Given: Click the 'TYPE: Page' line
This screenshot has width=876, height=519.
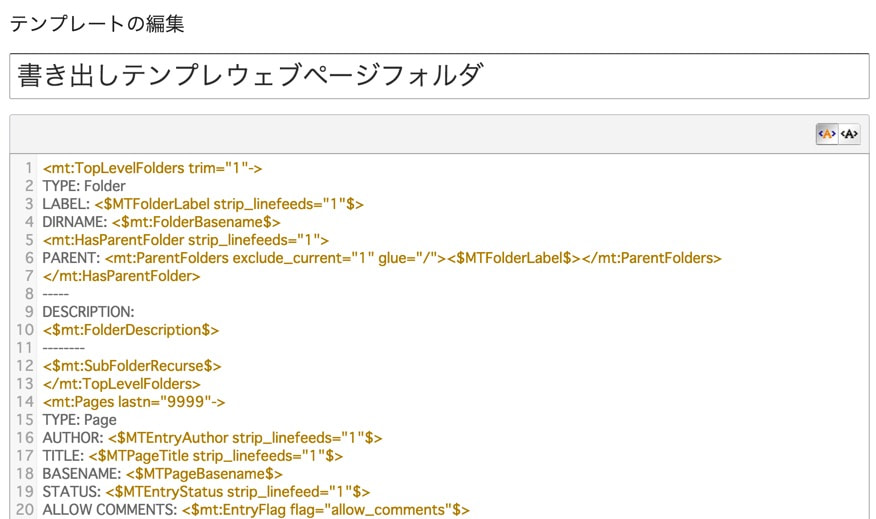Looking at the screenshot, I should pyautogui.click(x=79, y=420).
